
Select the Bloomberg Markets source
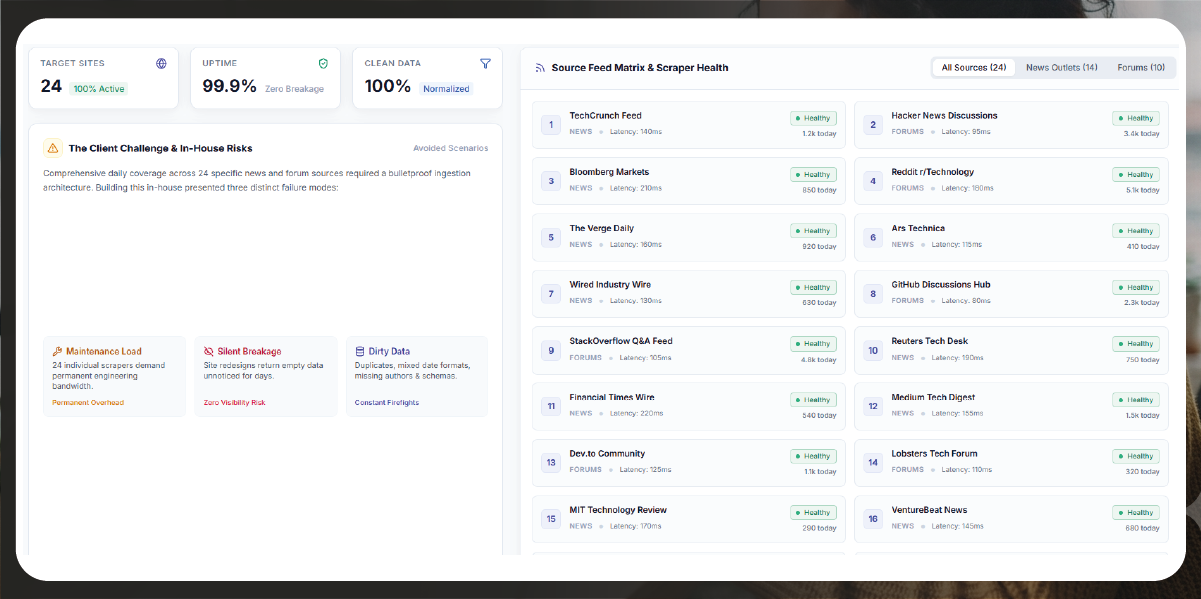pos(689,181)
